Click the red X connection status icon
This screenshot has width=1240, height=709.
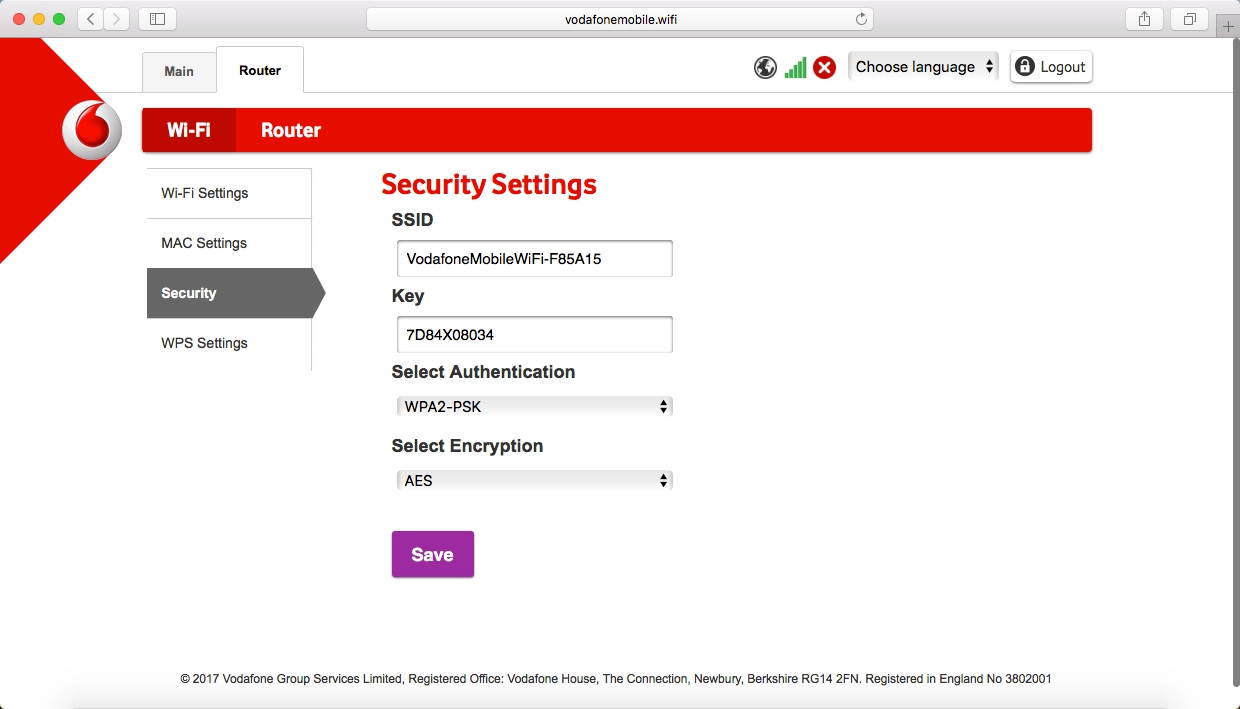(x=824, y=68)
